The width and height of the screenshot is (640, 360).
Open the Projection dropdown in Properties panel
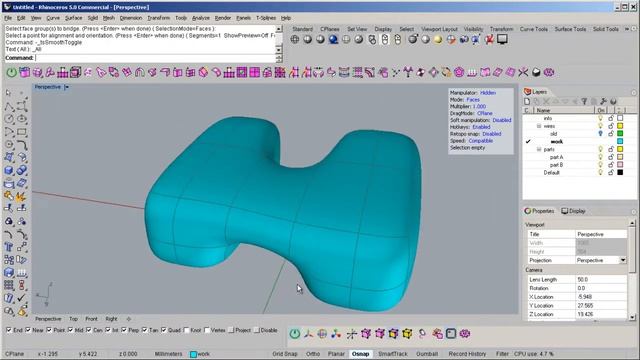point(623,260)
